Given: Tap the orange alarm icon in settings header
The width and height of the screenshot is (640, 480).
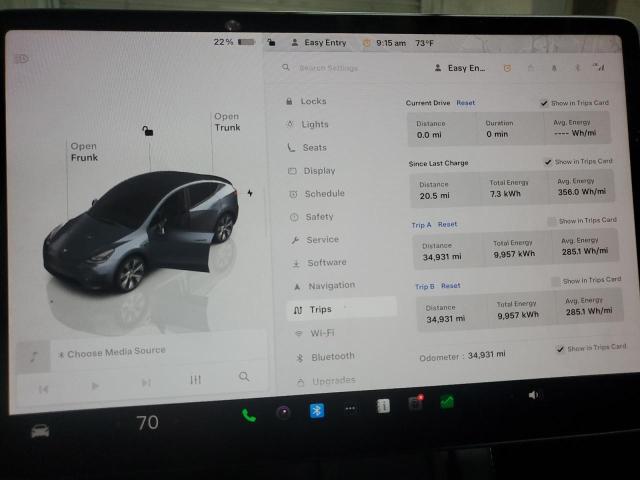Looking at the screenshot, I should (x=507, y=68).
